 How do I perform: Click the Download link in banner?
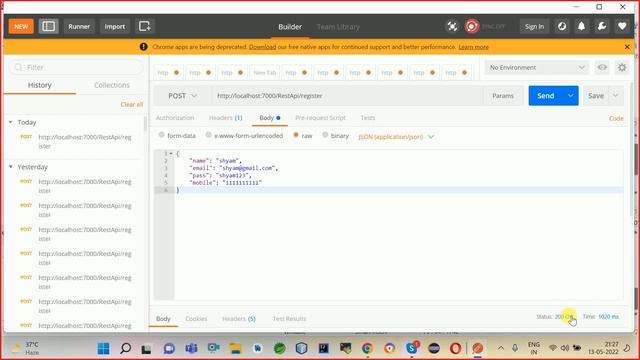point(262,47)
